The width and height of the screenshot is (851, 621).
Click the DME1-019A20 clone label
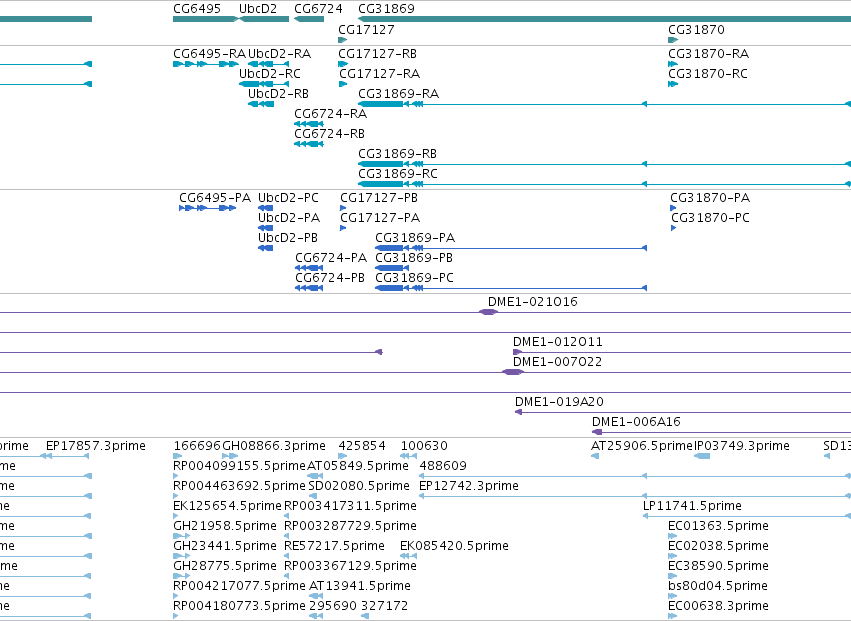[559, 402]
